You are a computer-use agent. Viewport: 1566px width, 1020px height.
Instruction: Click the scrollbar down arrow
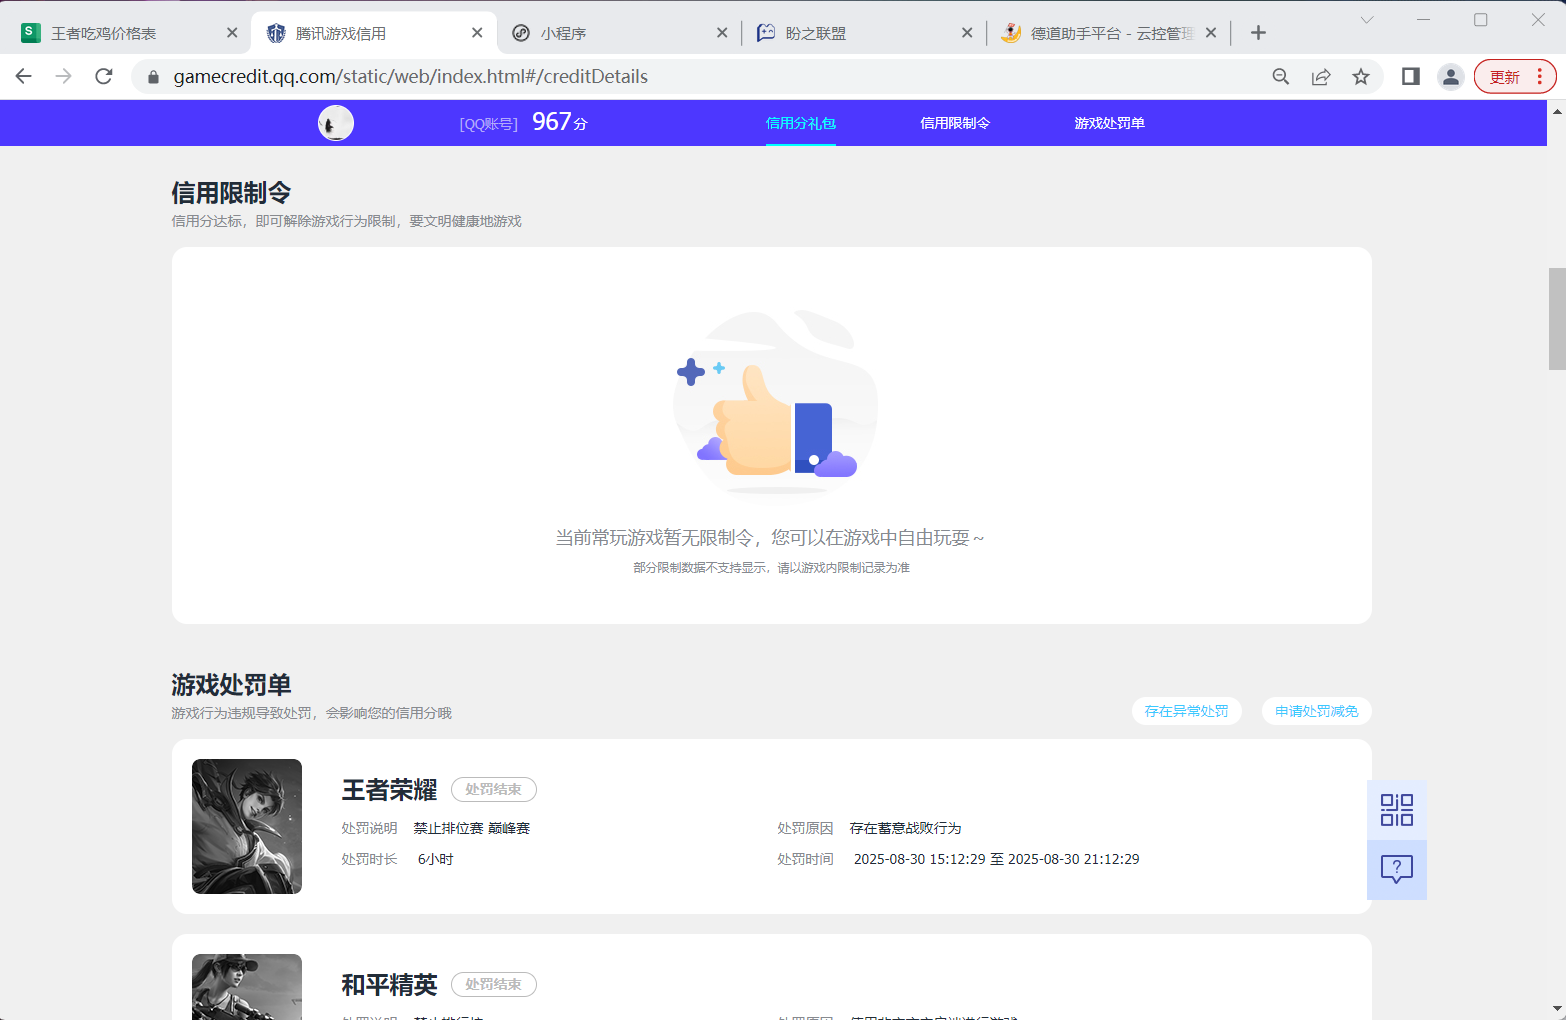1557,1009
